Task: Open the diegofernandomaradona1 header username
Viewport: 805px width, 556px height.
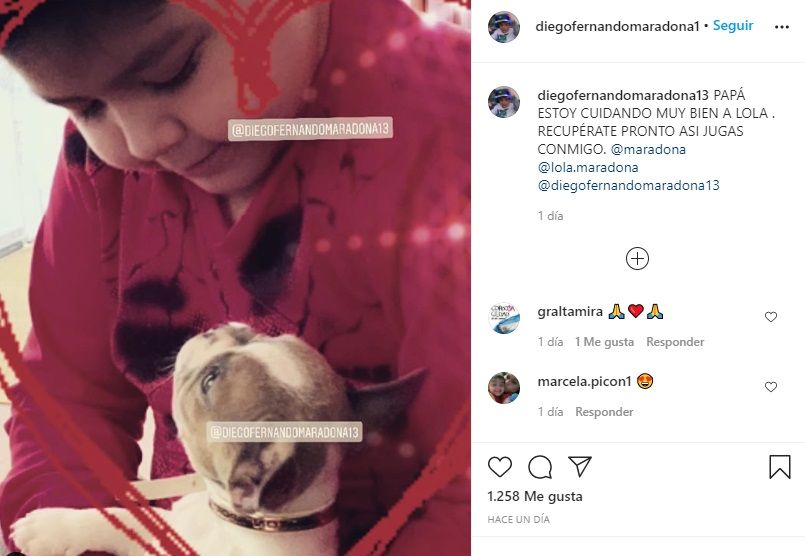Action: (x=617, y=26)
